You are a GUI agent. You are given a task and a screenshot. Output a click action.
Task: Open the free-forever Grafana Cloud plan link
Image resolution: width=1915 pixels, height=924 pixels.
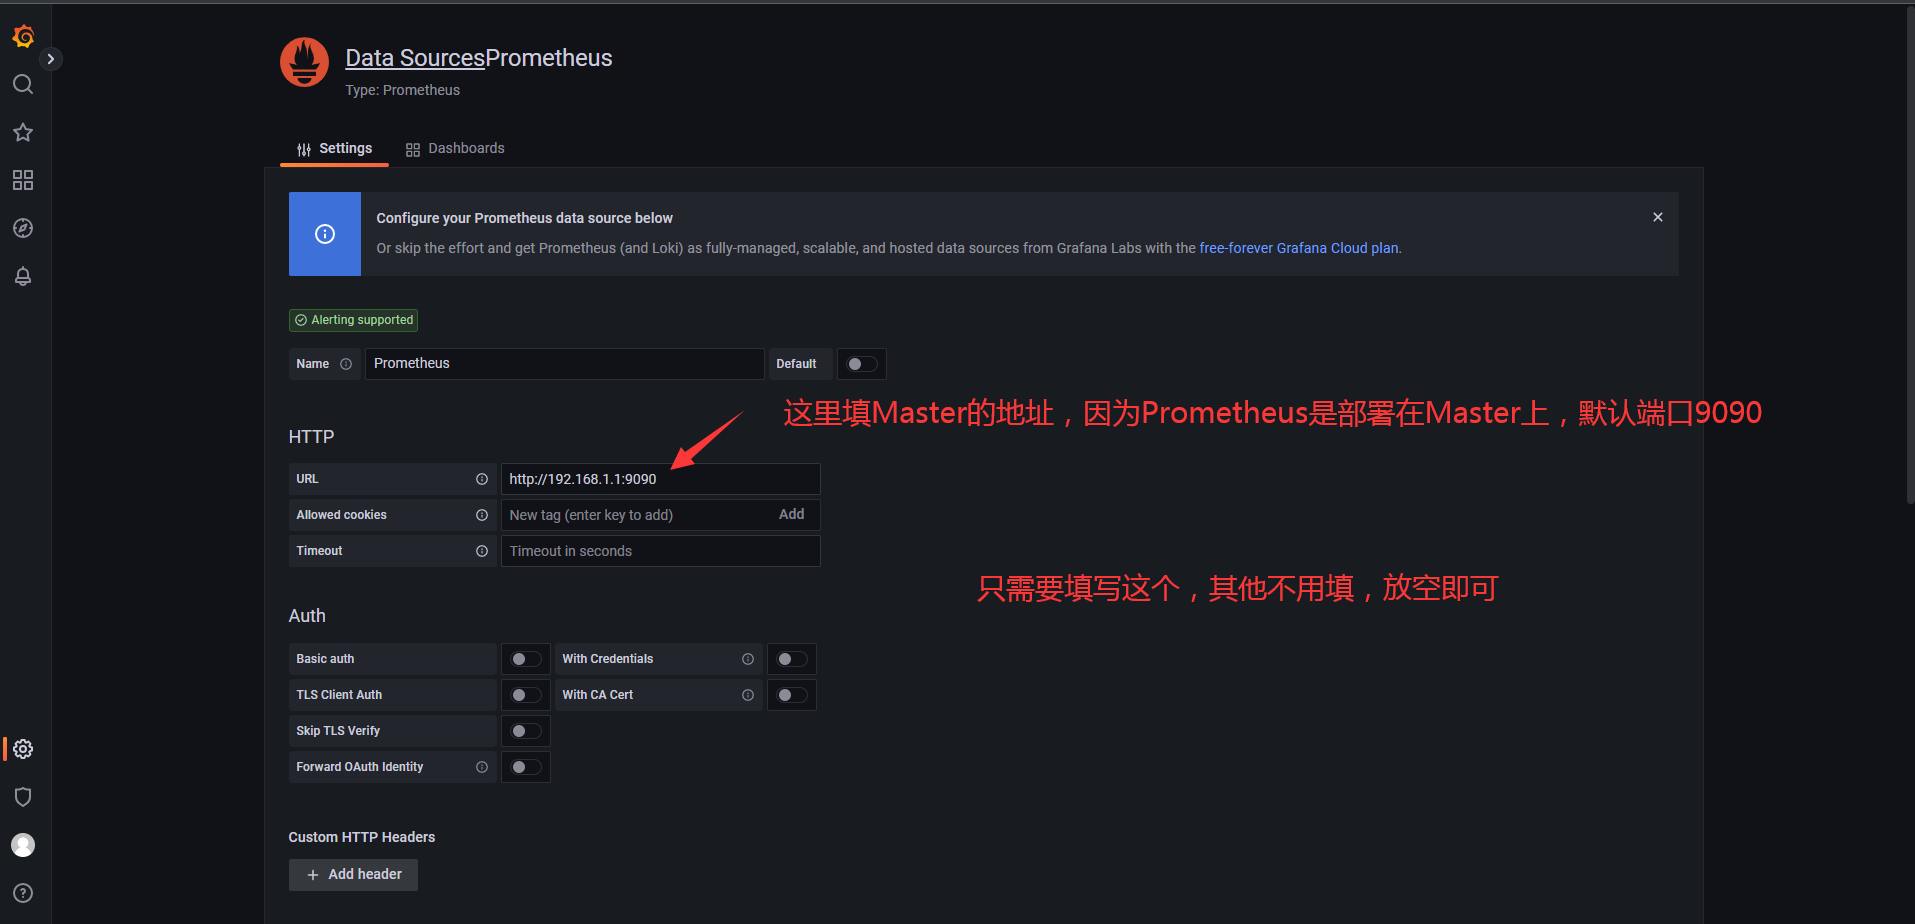click(1299, 248)
